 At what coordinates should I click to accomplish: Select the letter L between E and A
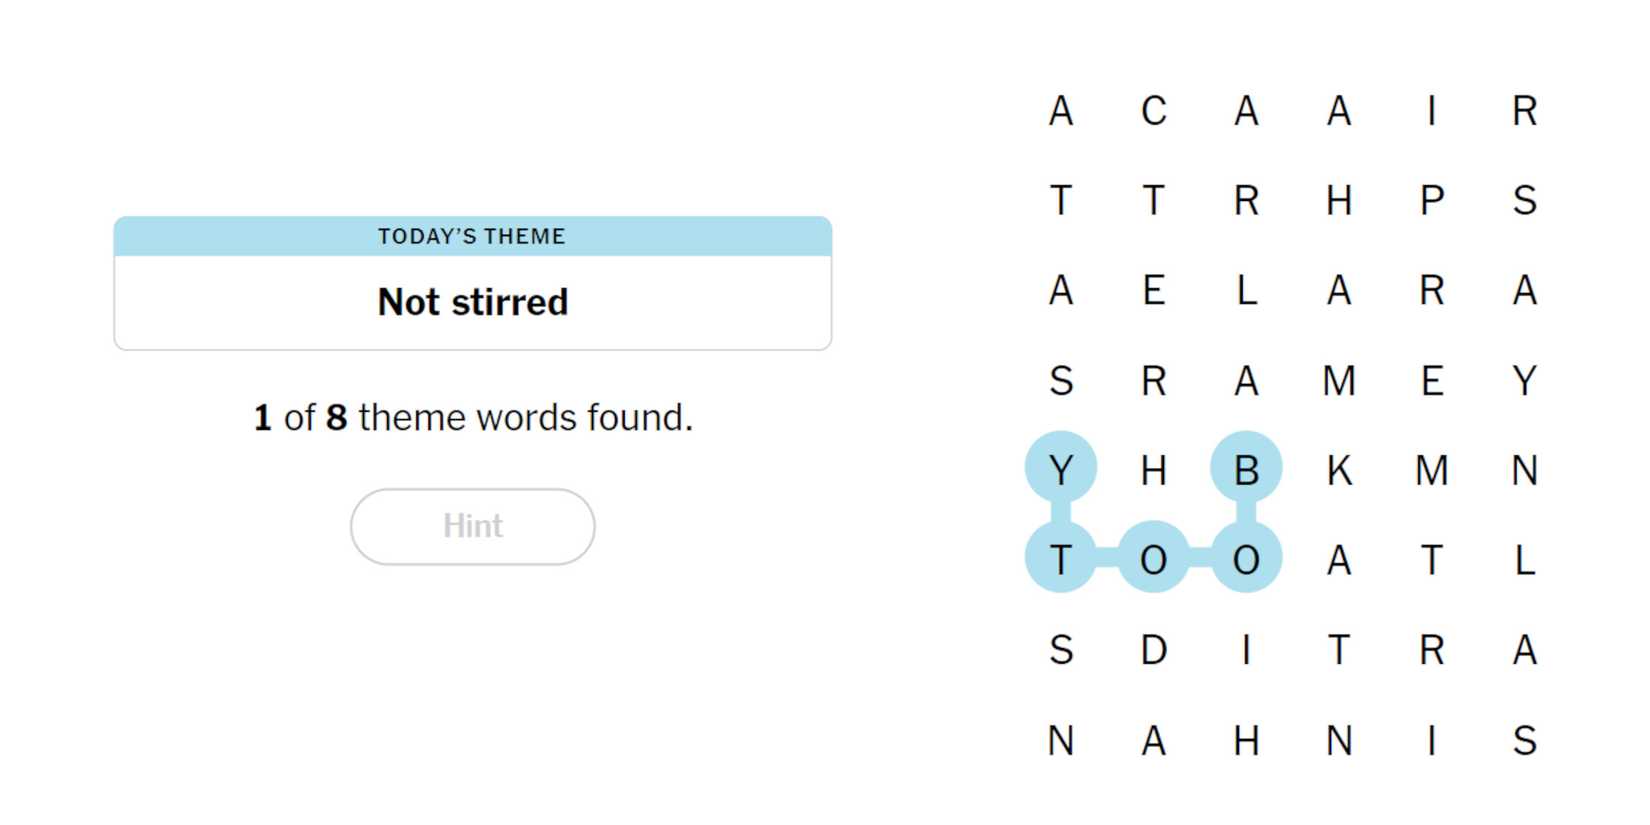[x=1246, y=291]
